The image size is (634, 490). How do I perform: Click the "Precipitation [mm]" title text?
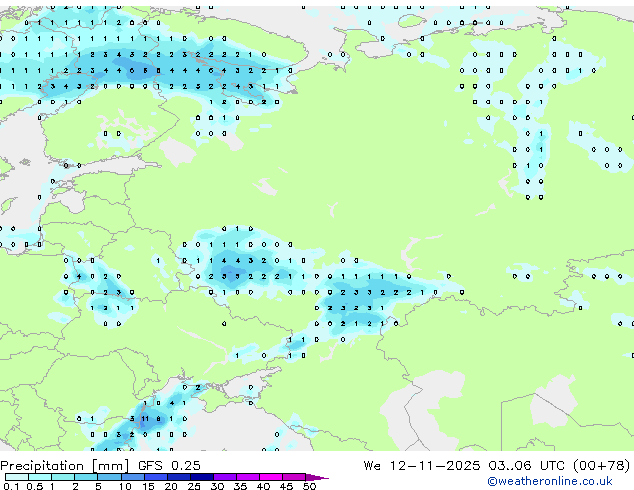(64, 466)
